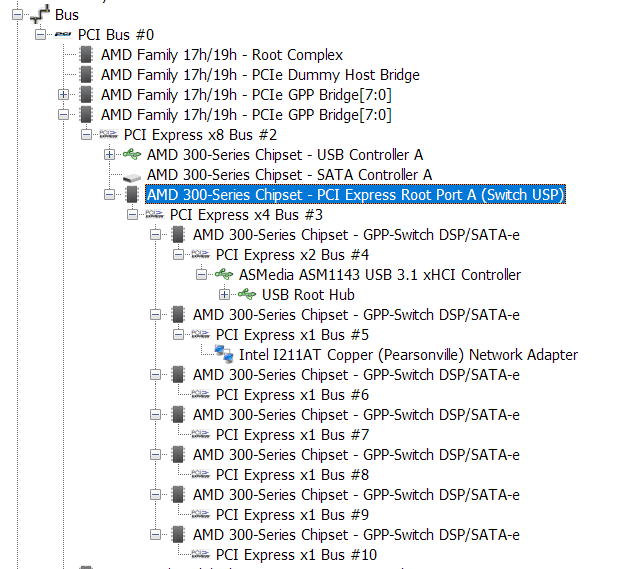Click the drive icon of SATA Controller A
The height and width of the screenshot is (569, 619).
coord(132,177)
